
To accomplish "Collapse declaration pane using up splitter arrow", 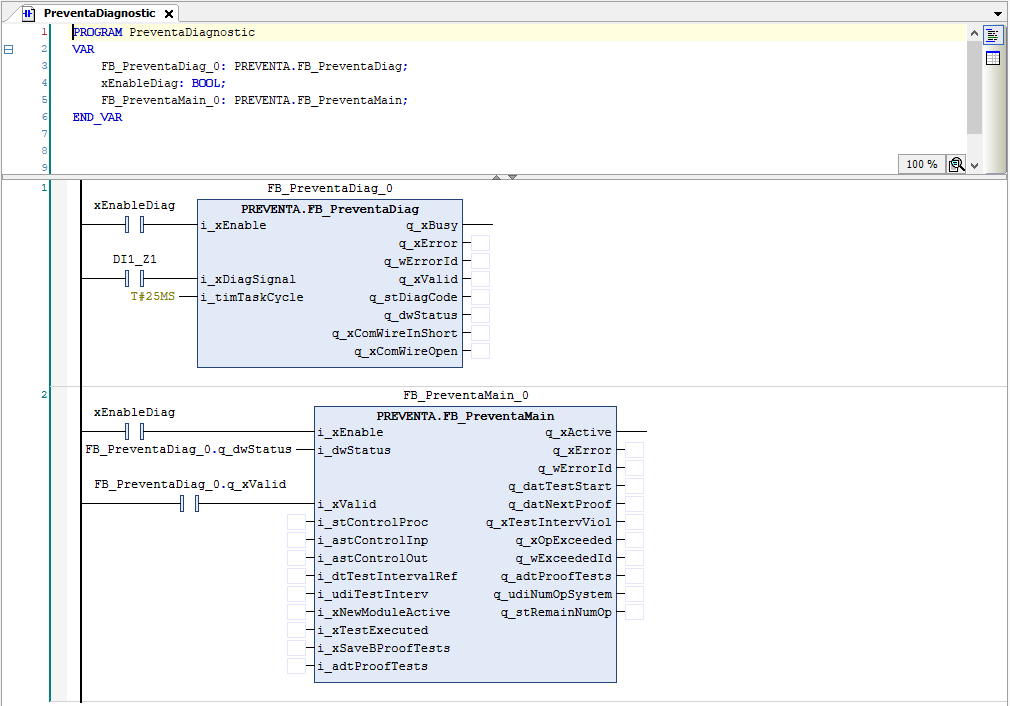I will click(496, 177).
